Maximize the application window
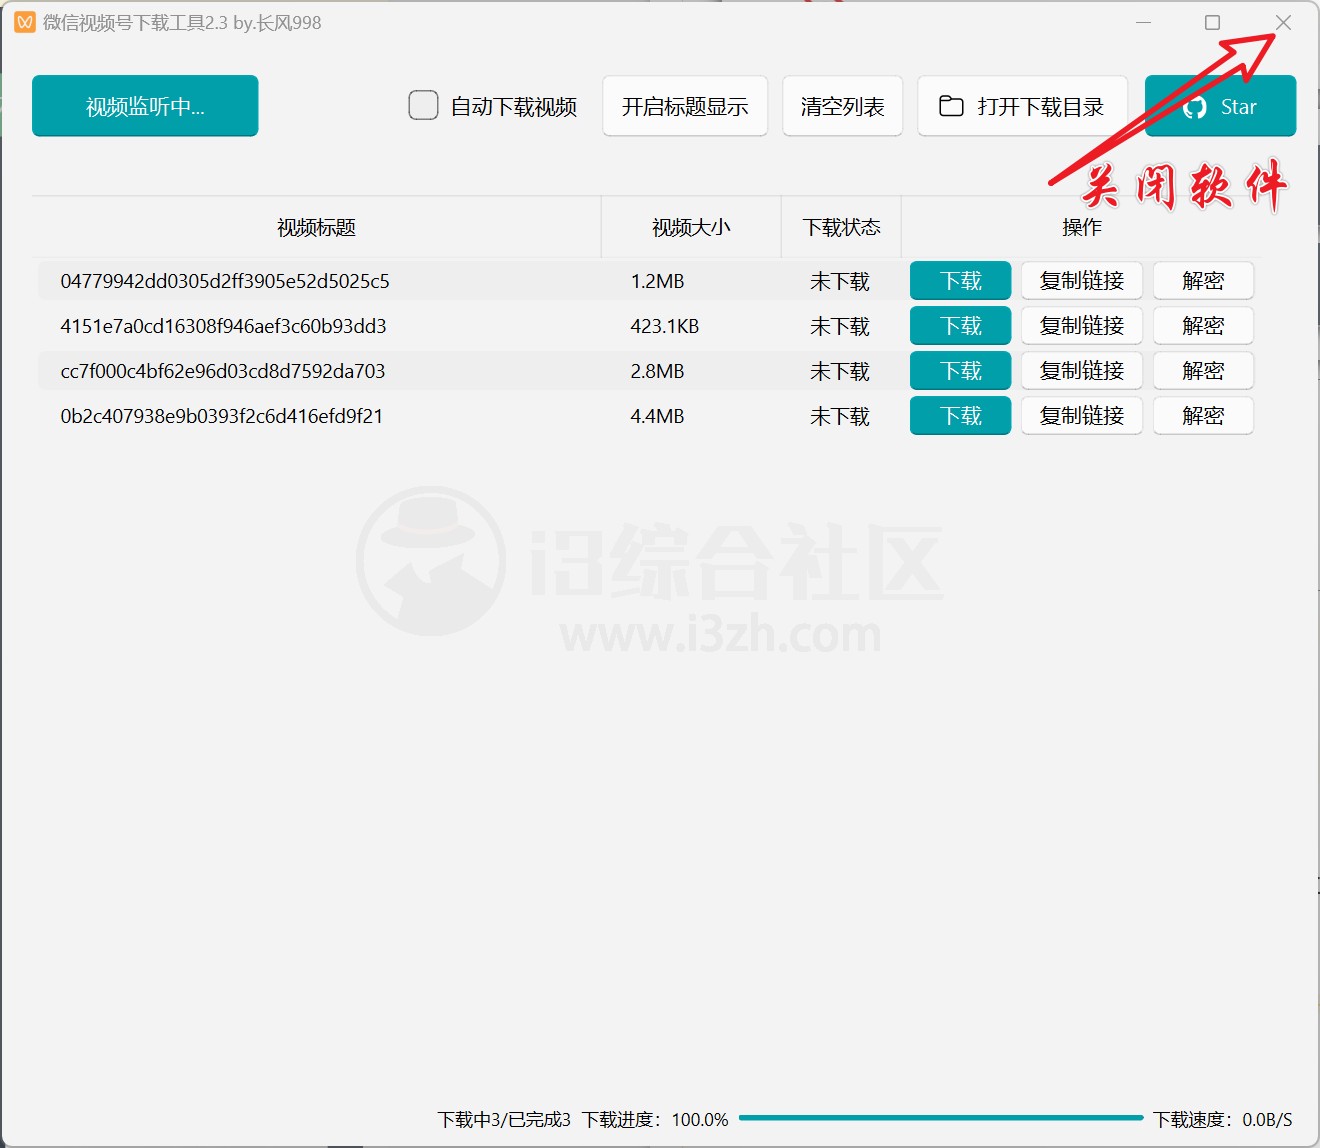Image resolution: width=1320 pixels, height=1148 pixels. [x=1212, y=22]
